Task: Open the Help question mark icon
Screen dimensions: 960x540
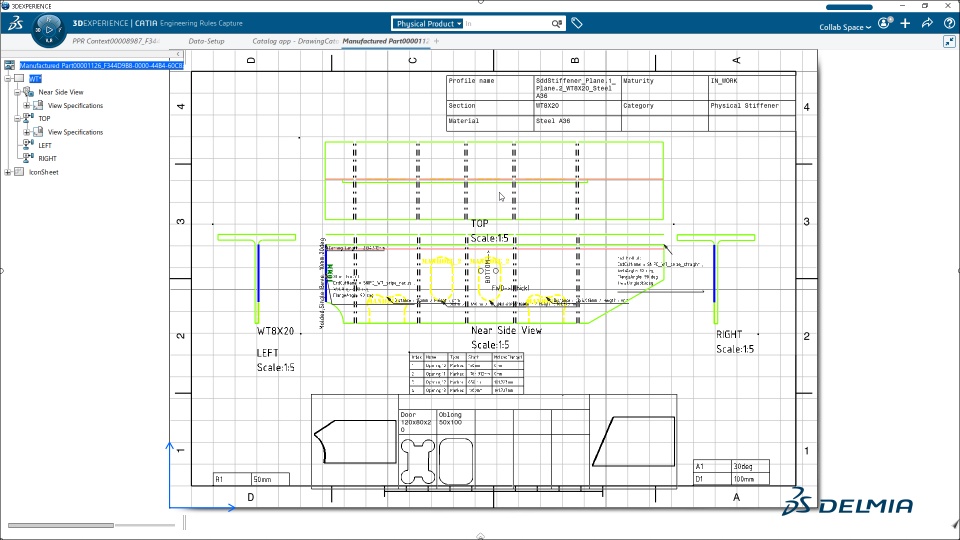Action: pos(949,23)
